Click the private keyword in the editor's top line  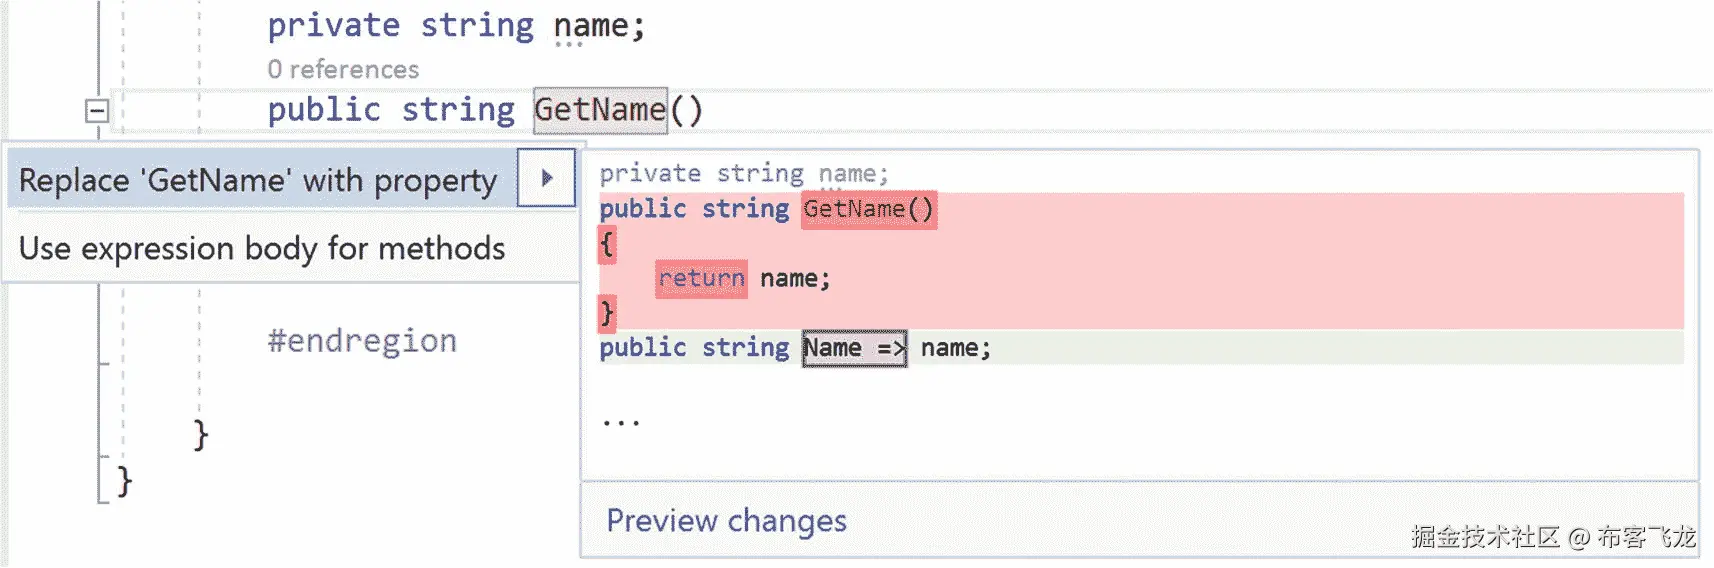333,25
